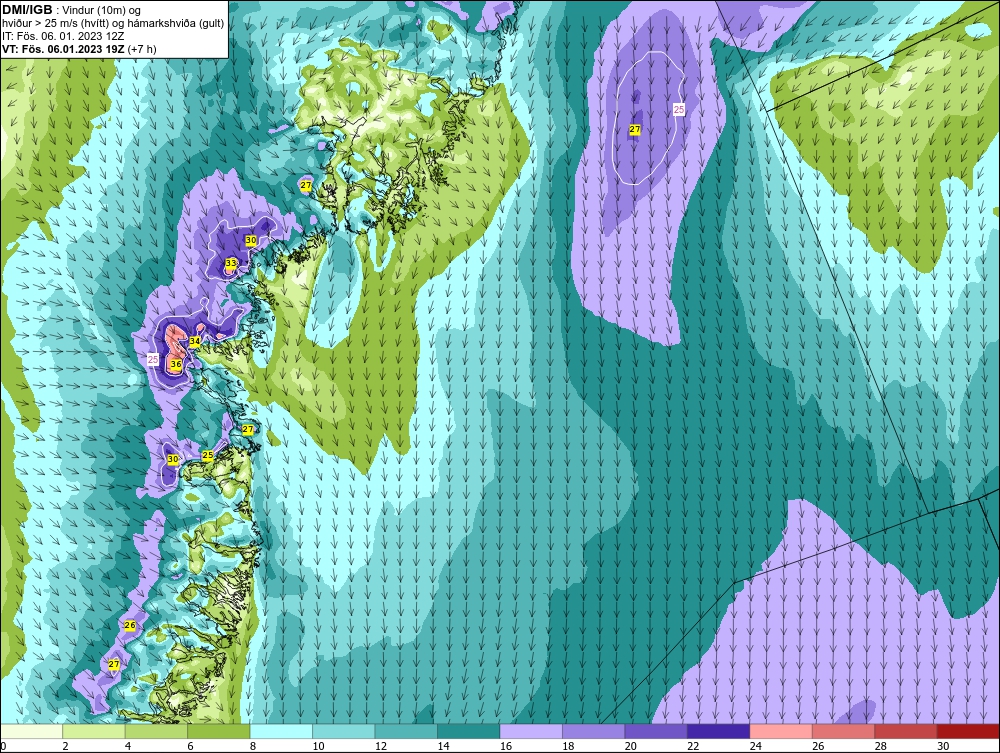Click the 'VT: Fös. 06.01.2023 19Z (+7 h)' line
1000x753 pixels.
[x=79, y=48]
